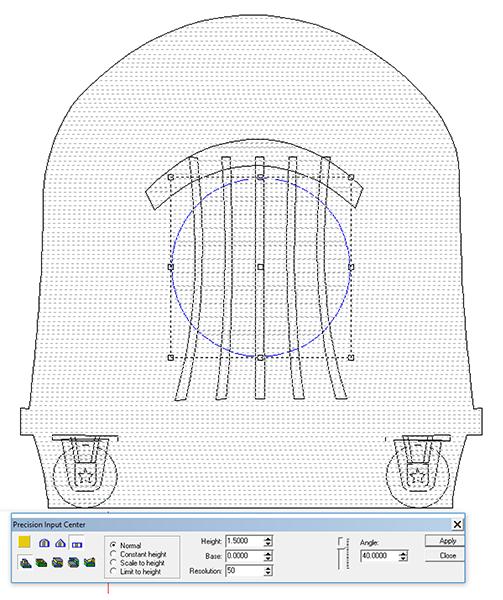The width and height of the screenshot is (503, 600).
Task: Click the top-right selection handle of the circle
Action: (351, 177)
